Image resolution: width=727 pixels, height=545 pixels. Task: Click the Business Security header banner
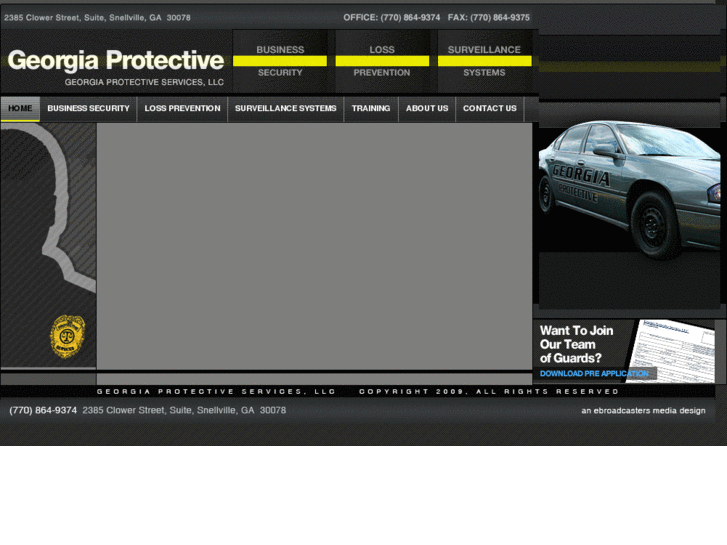pyautogui.click(x=280, y=61)
